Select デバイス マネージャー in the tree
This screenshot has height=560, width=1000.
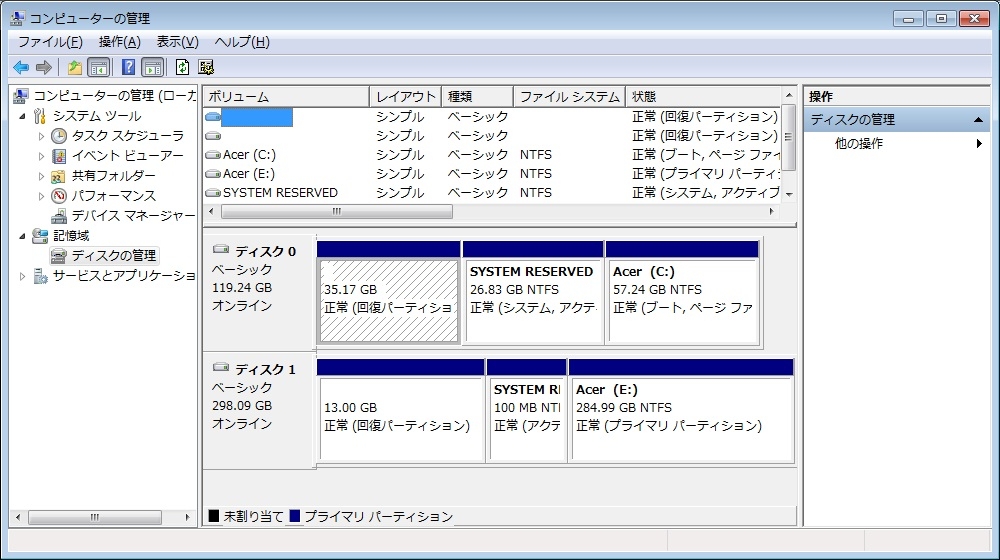pos(132,216)
